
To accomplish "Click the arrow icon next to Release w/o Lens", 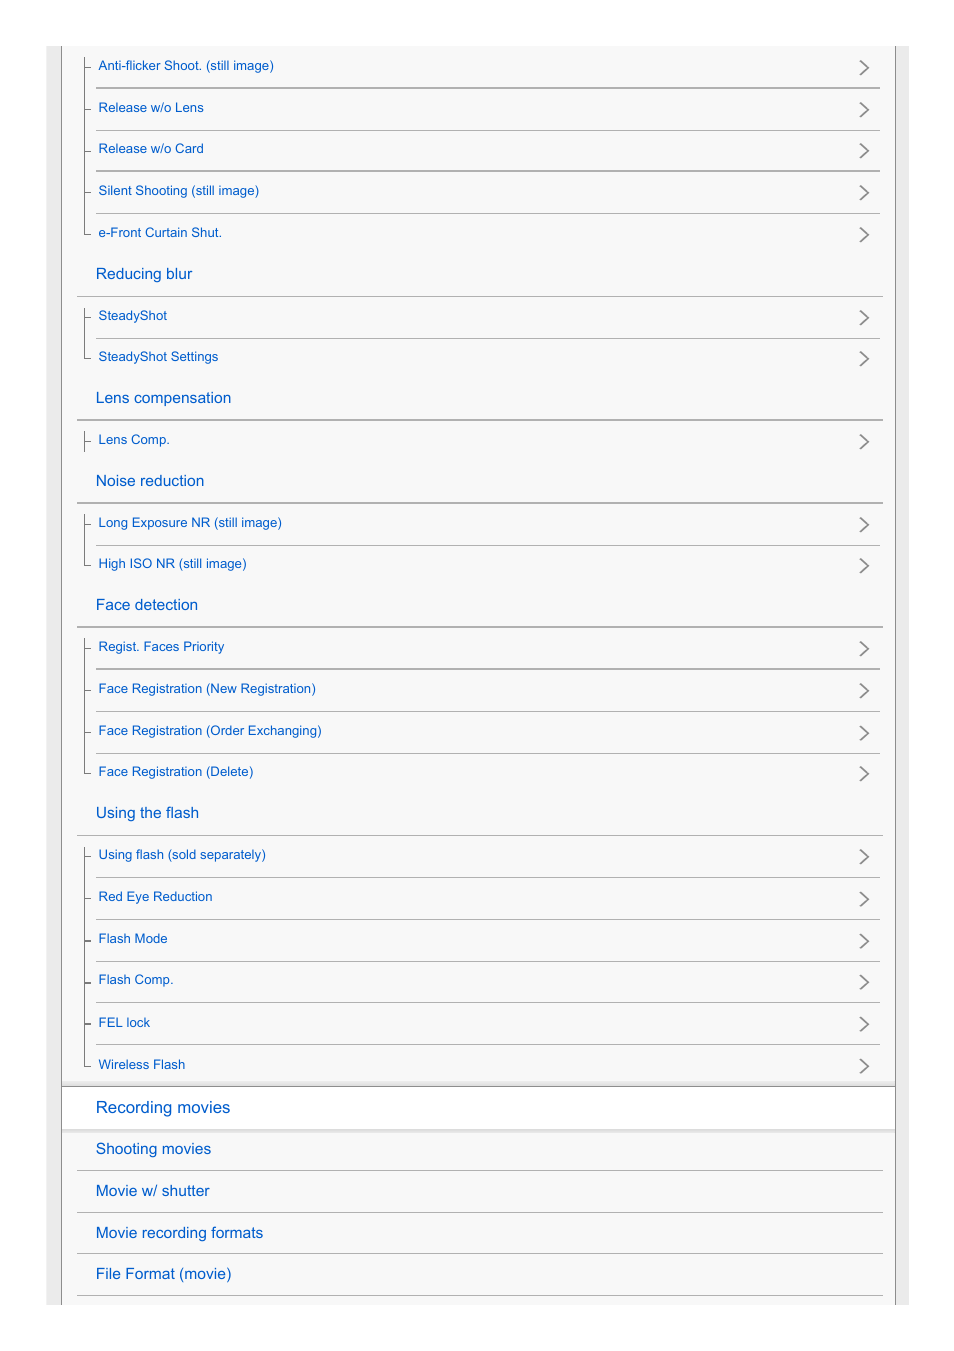I will [x=864, y=110].
